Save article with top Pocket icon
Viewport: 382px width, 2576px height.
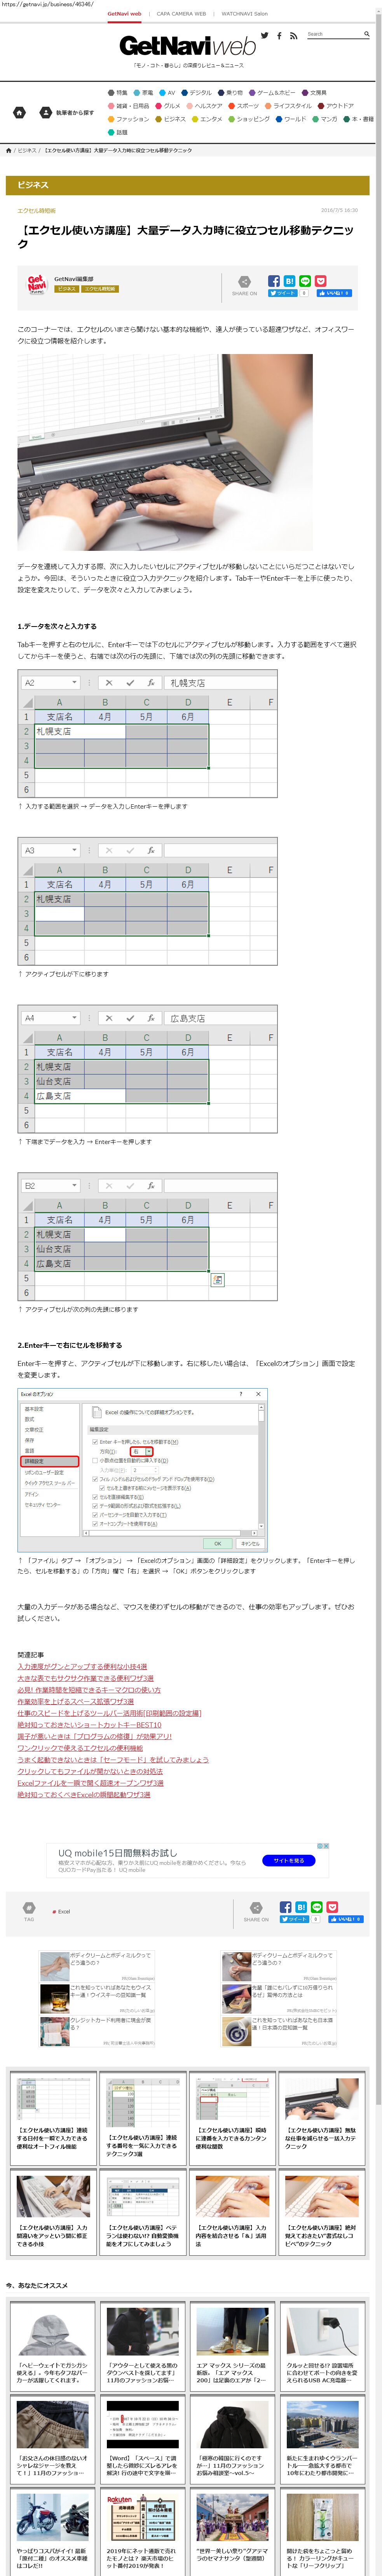point(321,281)
